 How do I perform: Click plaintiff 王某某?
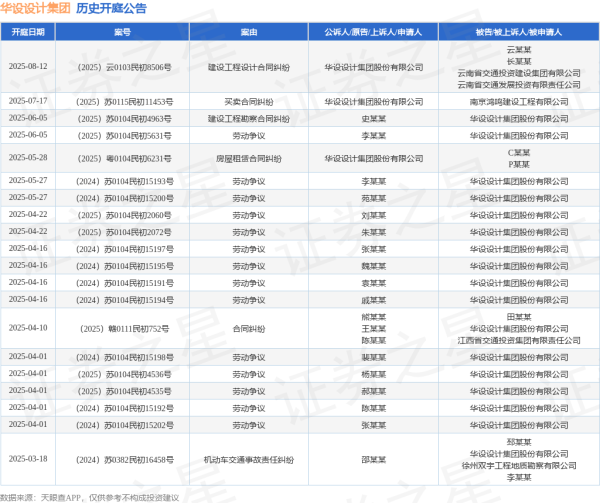point(373,329)
